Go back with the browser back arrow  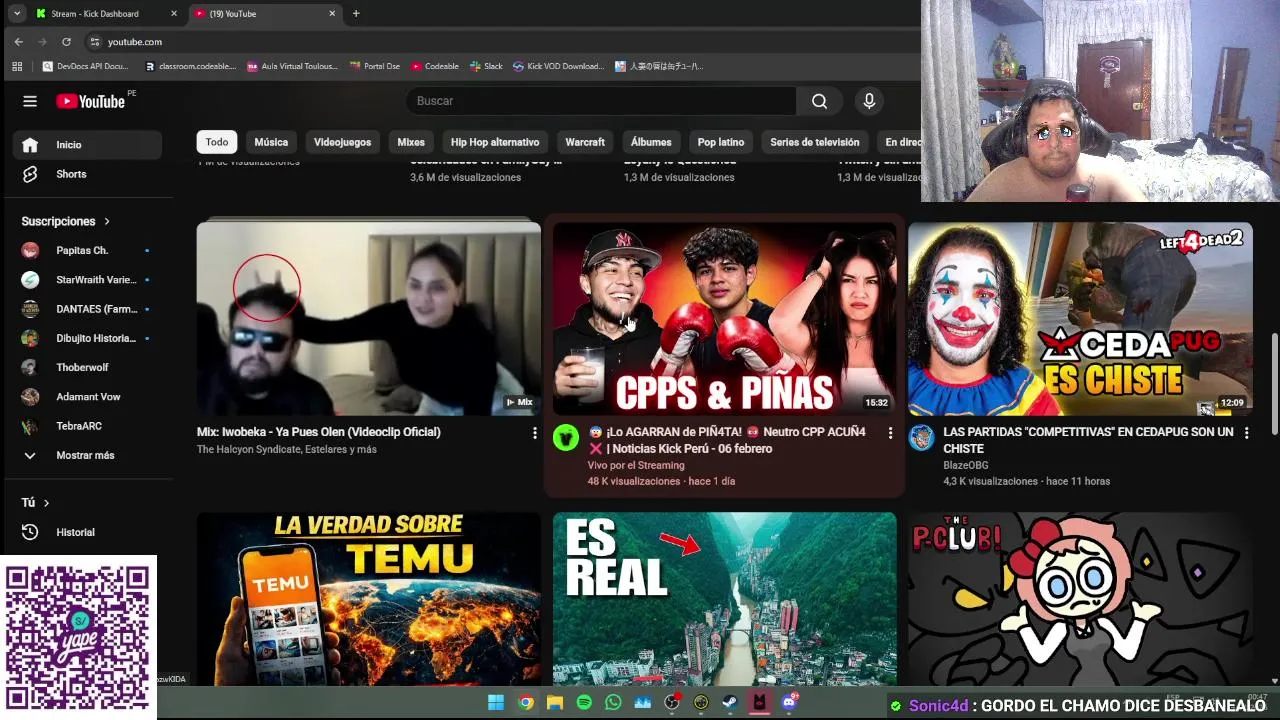18,42
